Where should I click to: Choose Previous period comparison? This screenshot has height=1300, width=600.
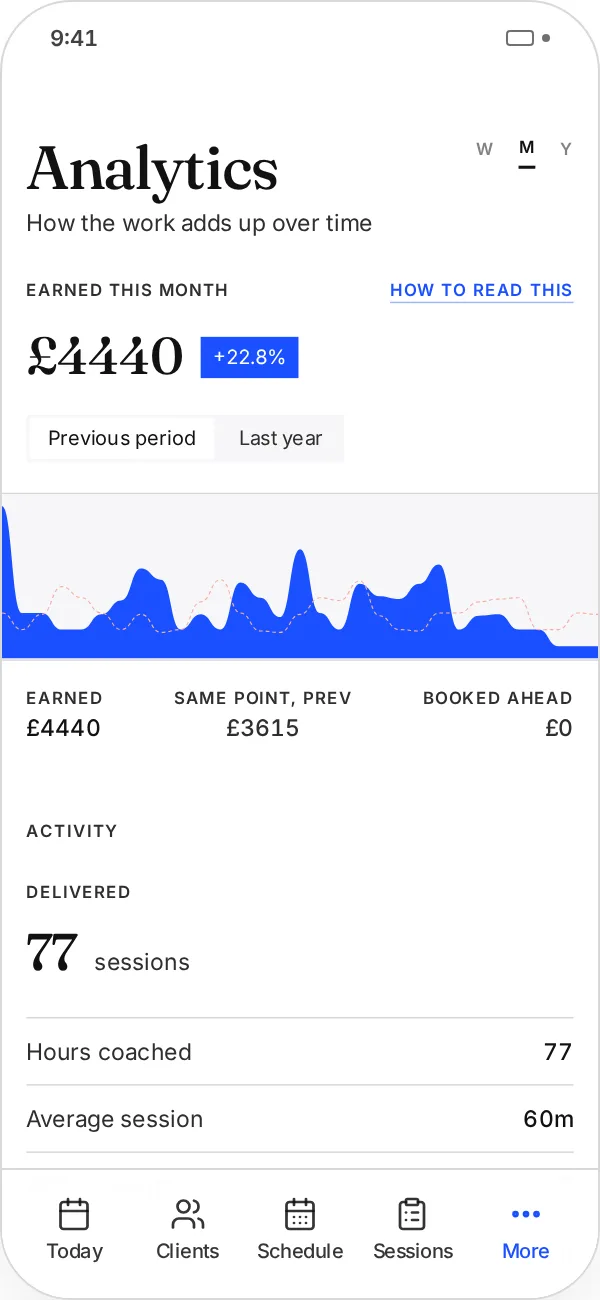point(122,438)
